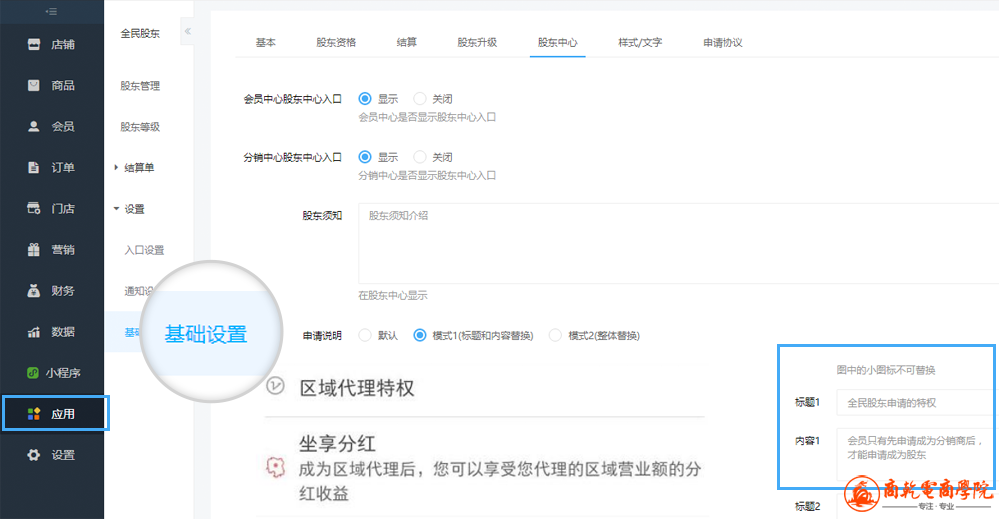Click the 设置 gear icon in sidebar
The height and width of the screenshot is (519, 999).
point(34,455)
